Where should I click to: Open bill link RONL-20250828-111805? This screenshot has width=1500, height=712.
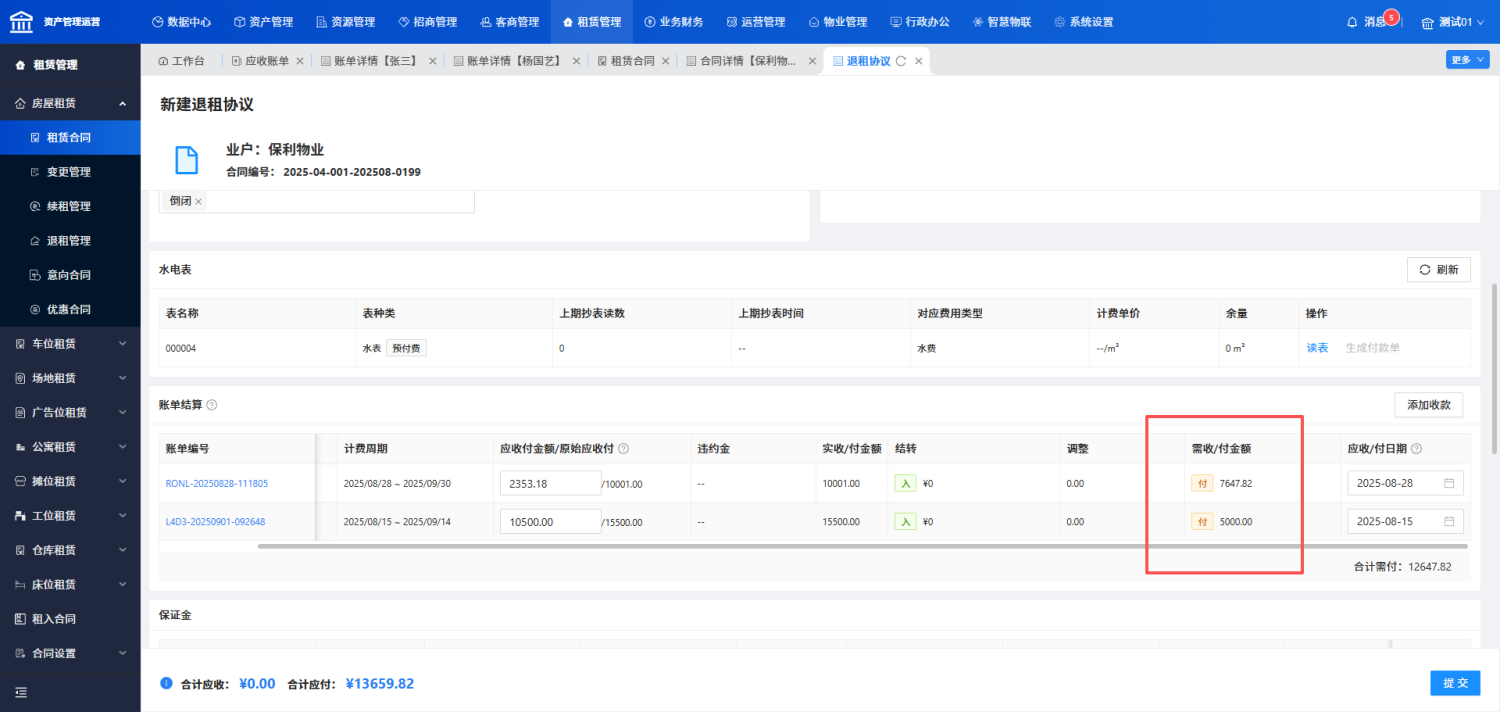[x=216, y=484]
